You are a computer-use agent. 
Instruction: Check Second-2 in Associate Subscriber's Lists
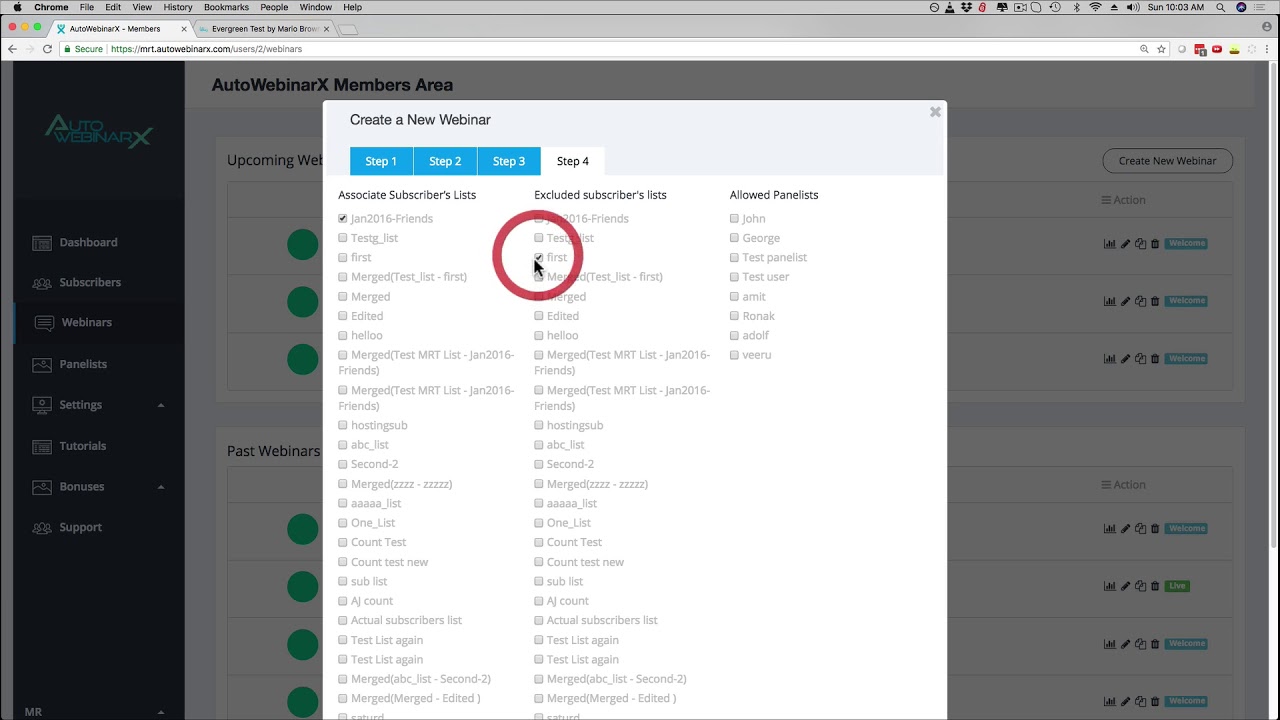(x=343, y=465)
